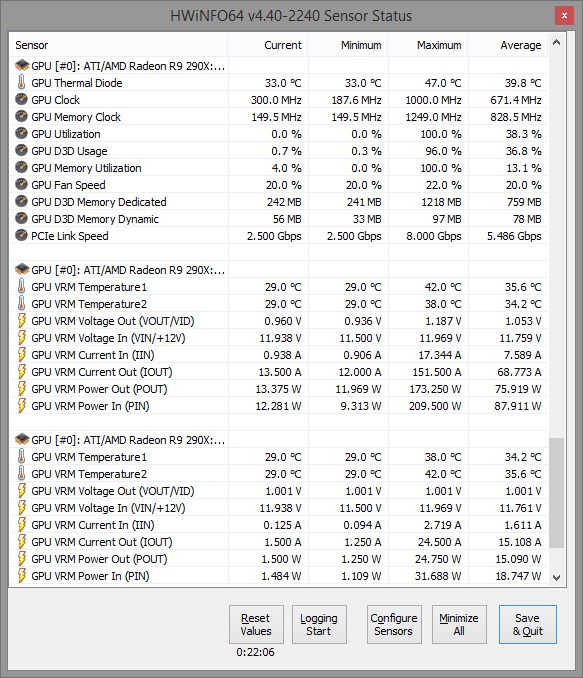This screenshot has width=583, height=678.
Task: Select GPU Memory Clock maximum 1249.0 MHz
Action: pyautogui.click(x=433, y=117)
